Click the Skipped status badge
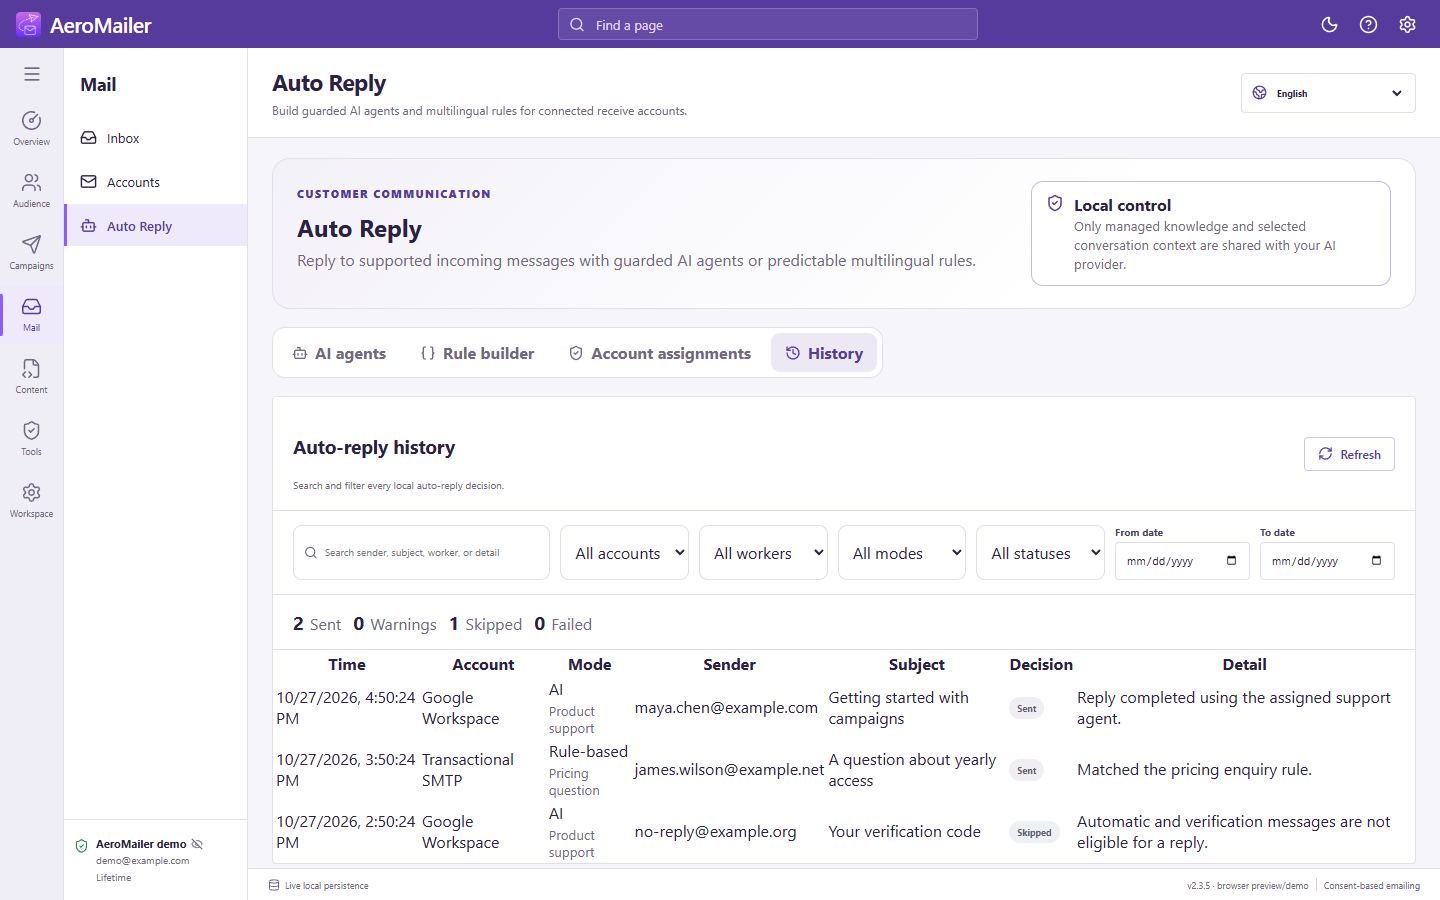The image size is (1440, 900). 1034,832
